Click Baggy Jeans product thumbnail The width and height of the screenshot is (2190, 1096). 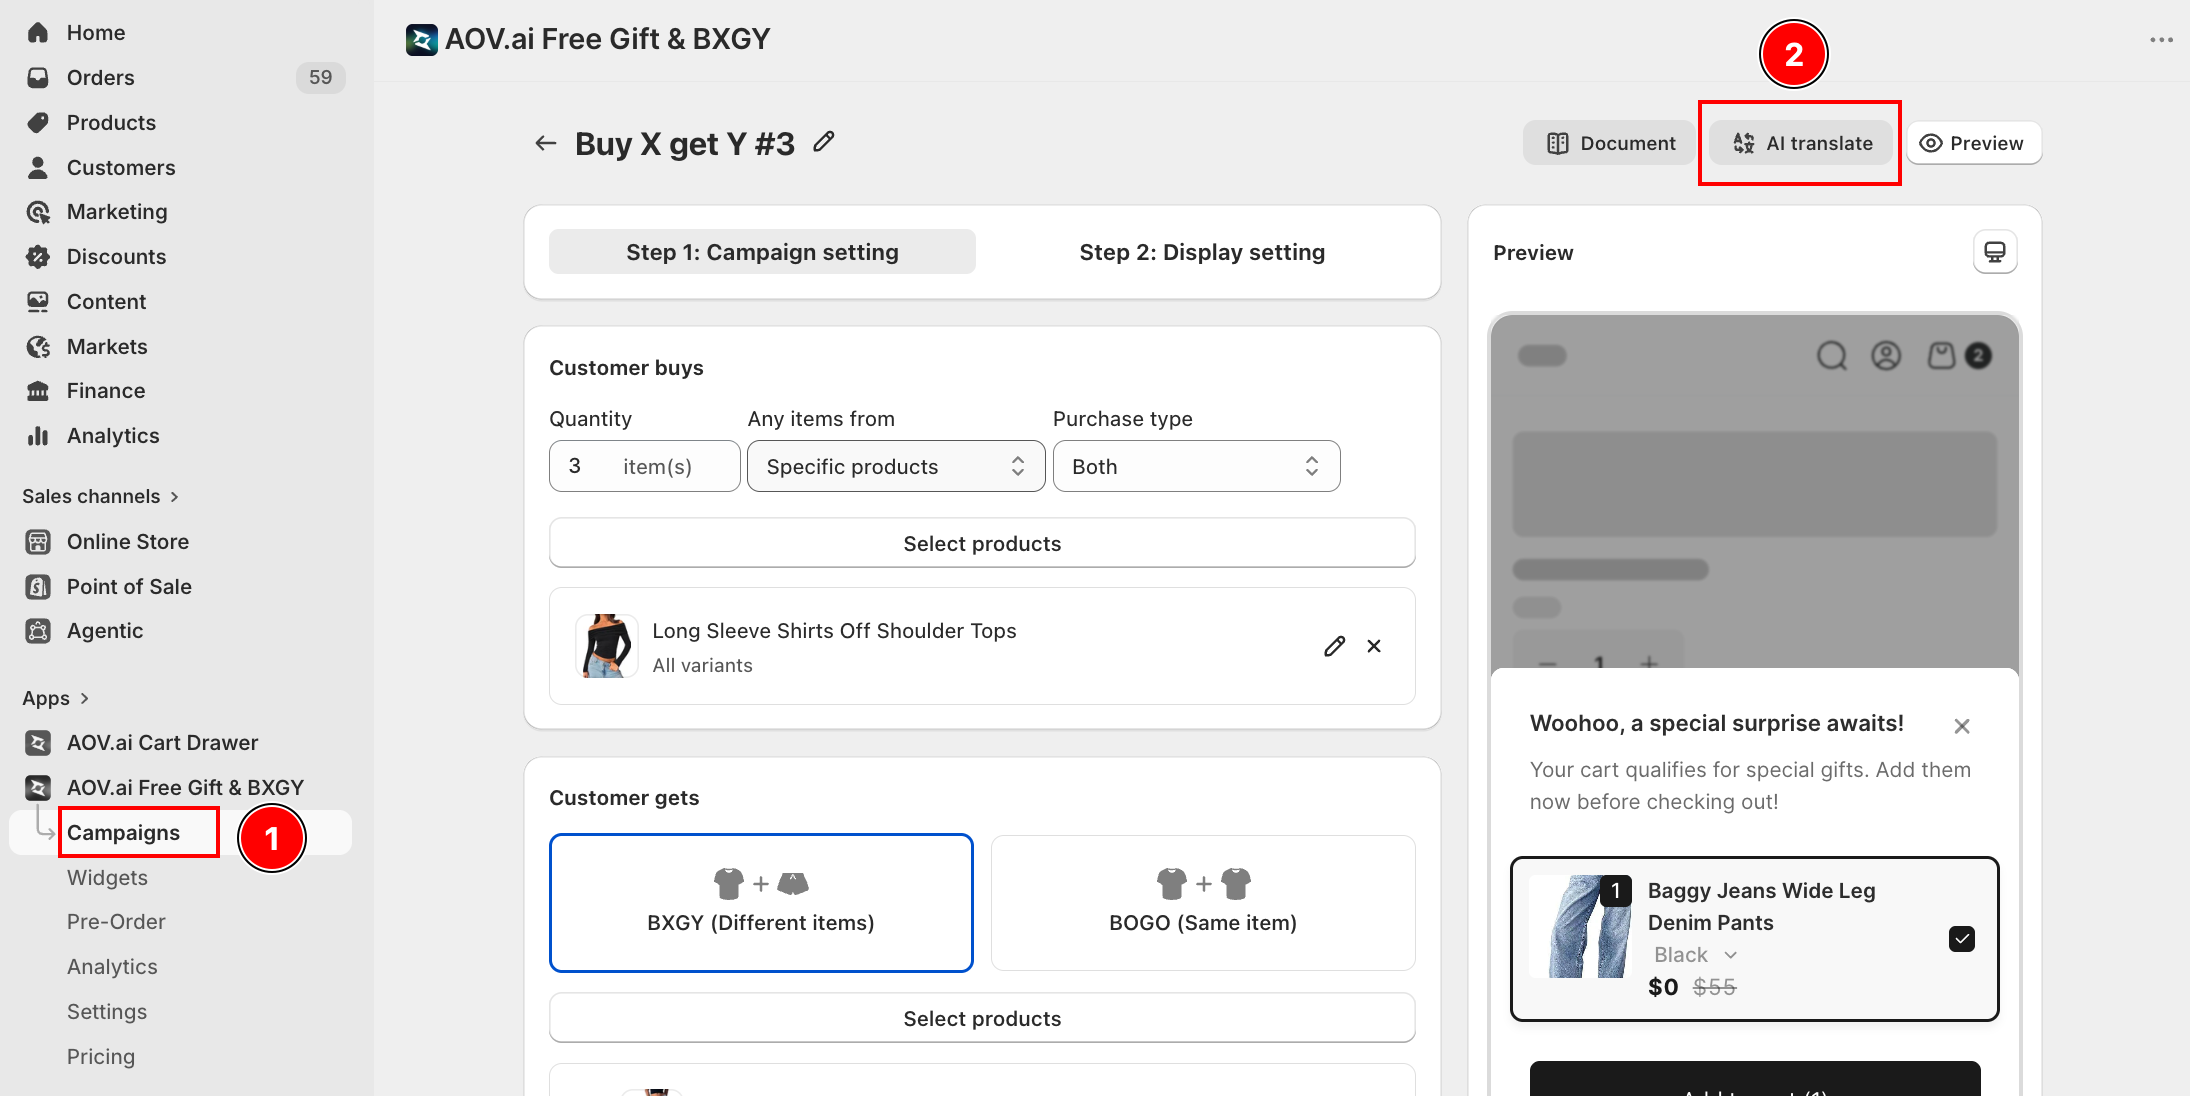tap(1582, 926)
